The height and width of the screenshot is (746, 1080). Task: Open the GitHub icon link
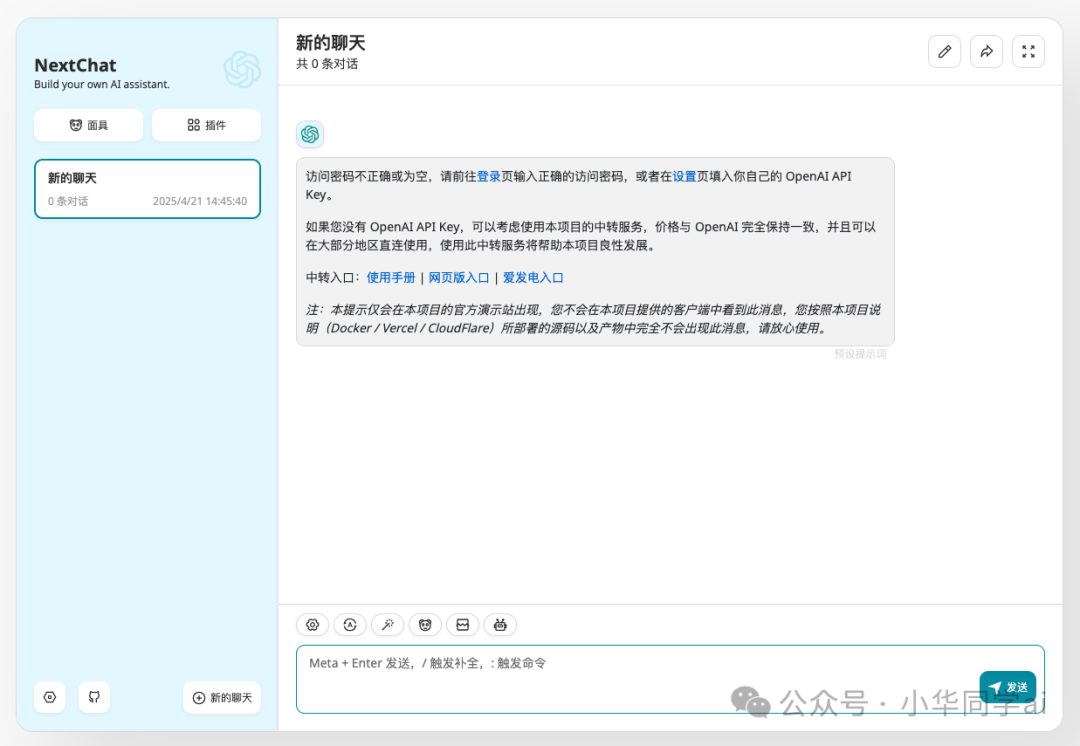coord(94,697)
